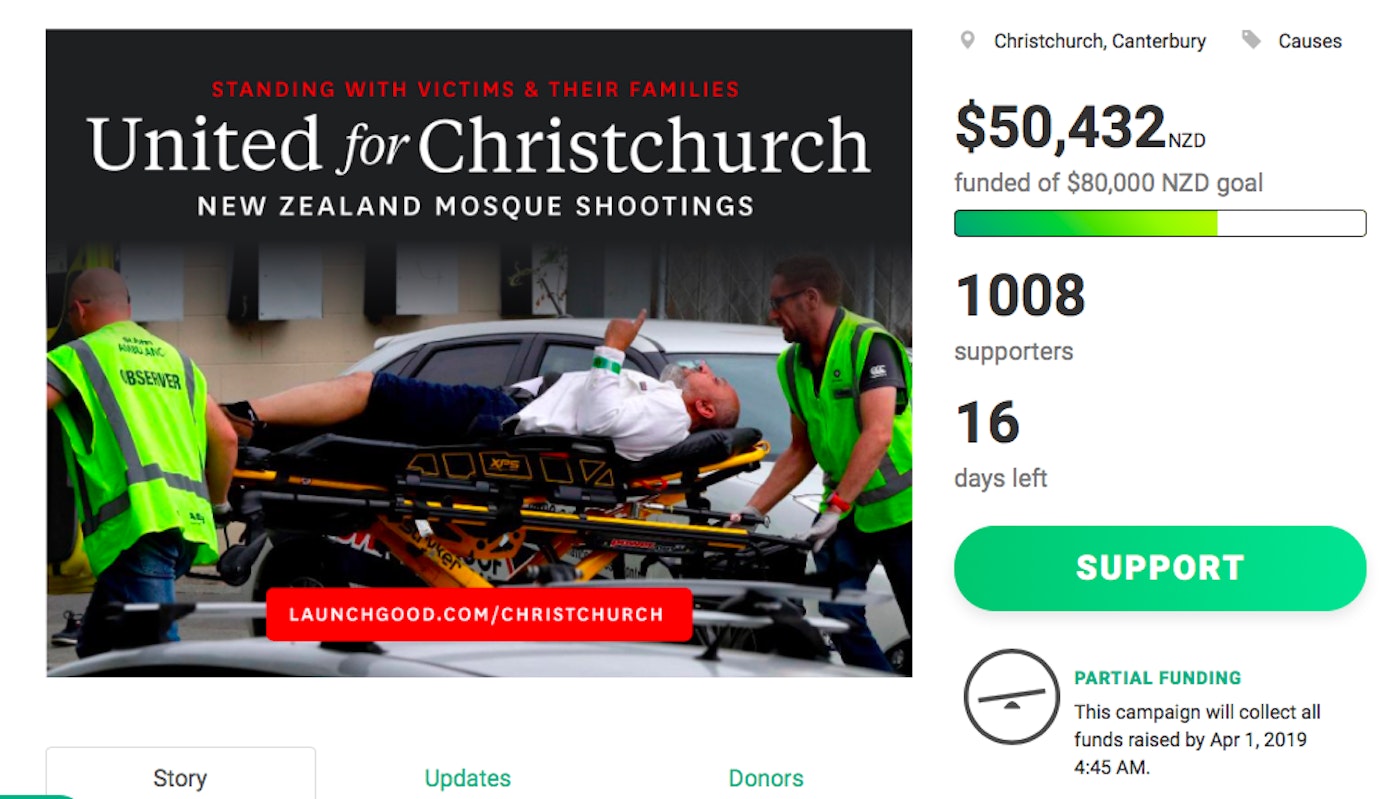Click the funding progress bar

[x=1160, y=223]
